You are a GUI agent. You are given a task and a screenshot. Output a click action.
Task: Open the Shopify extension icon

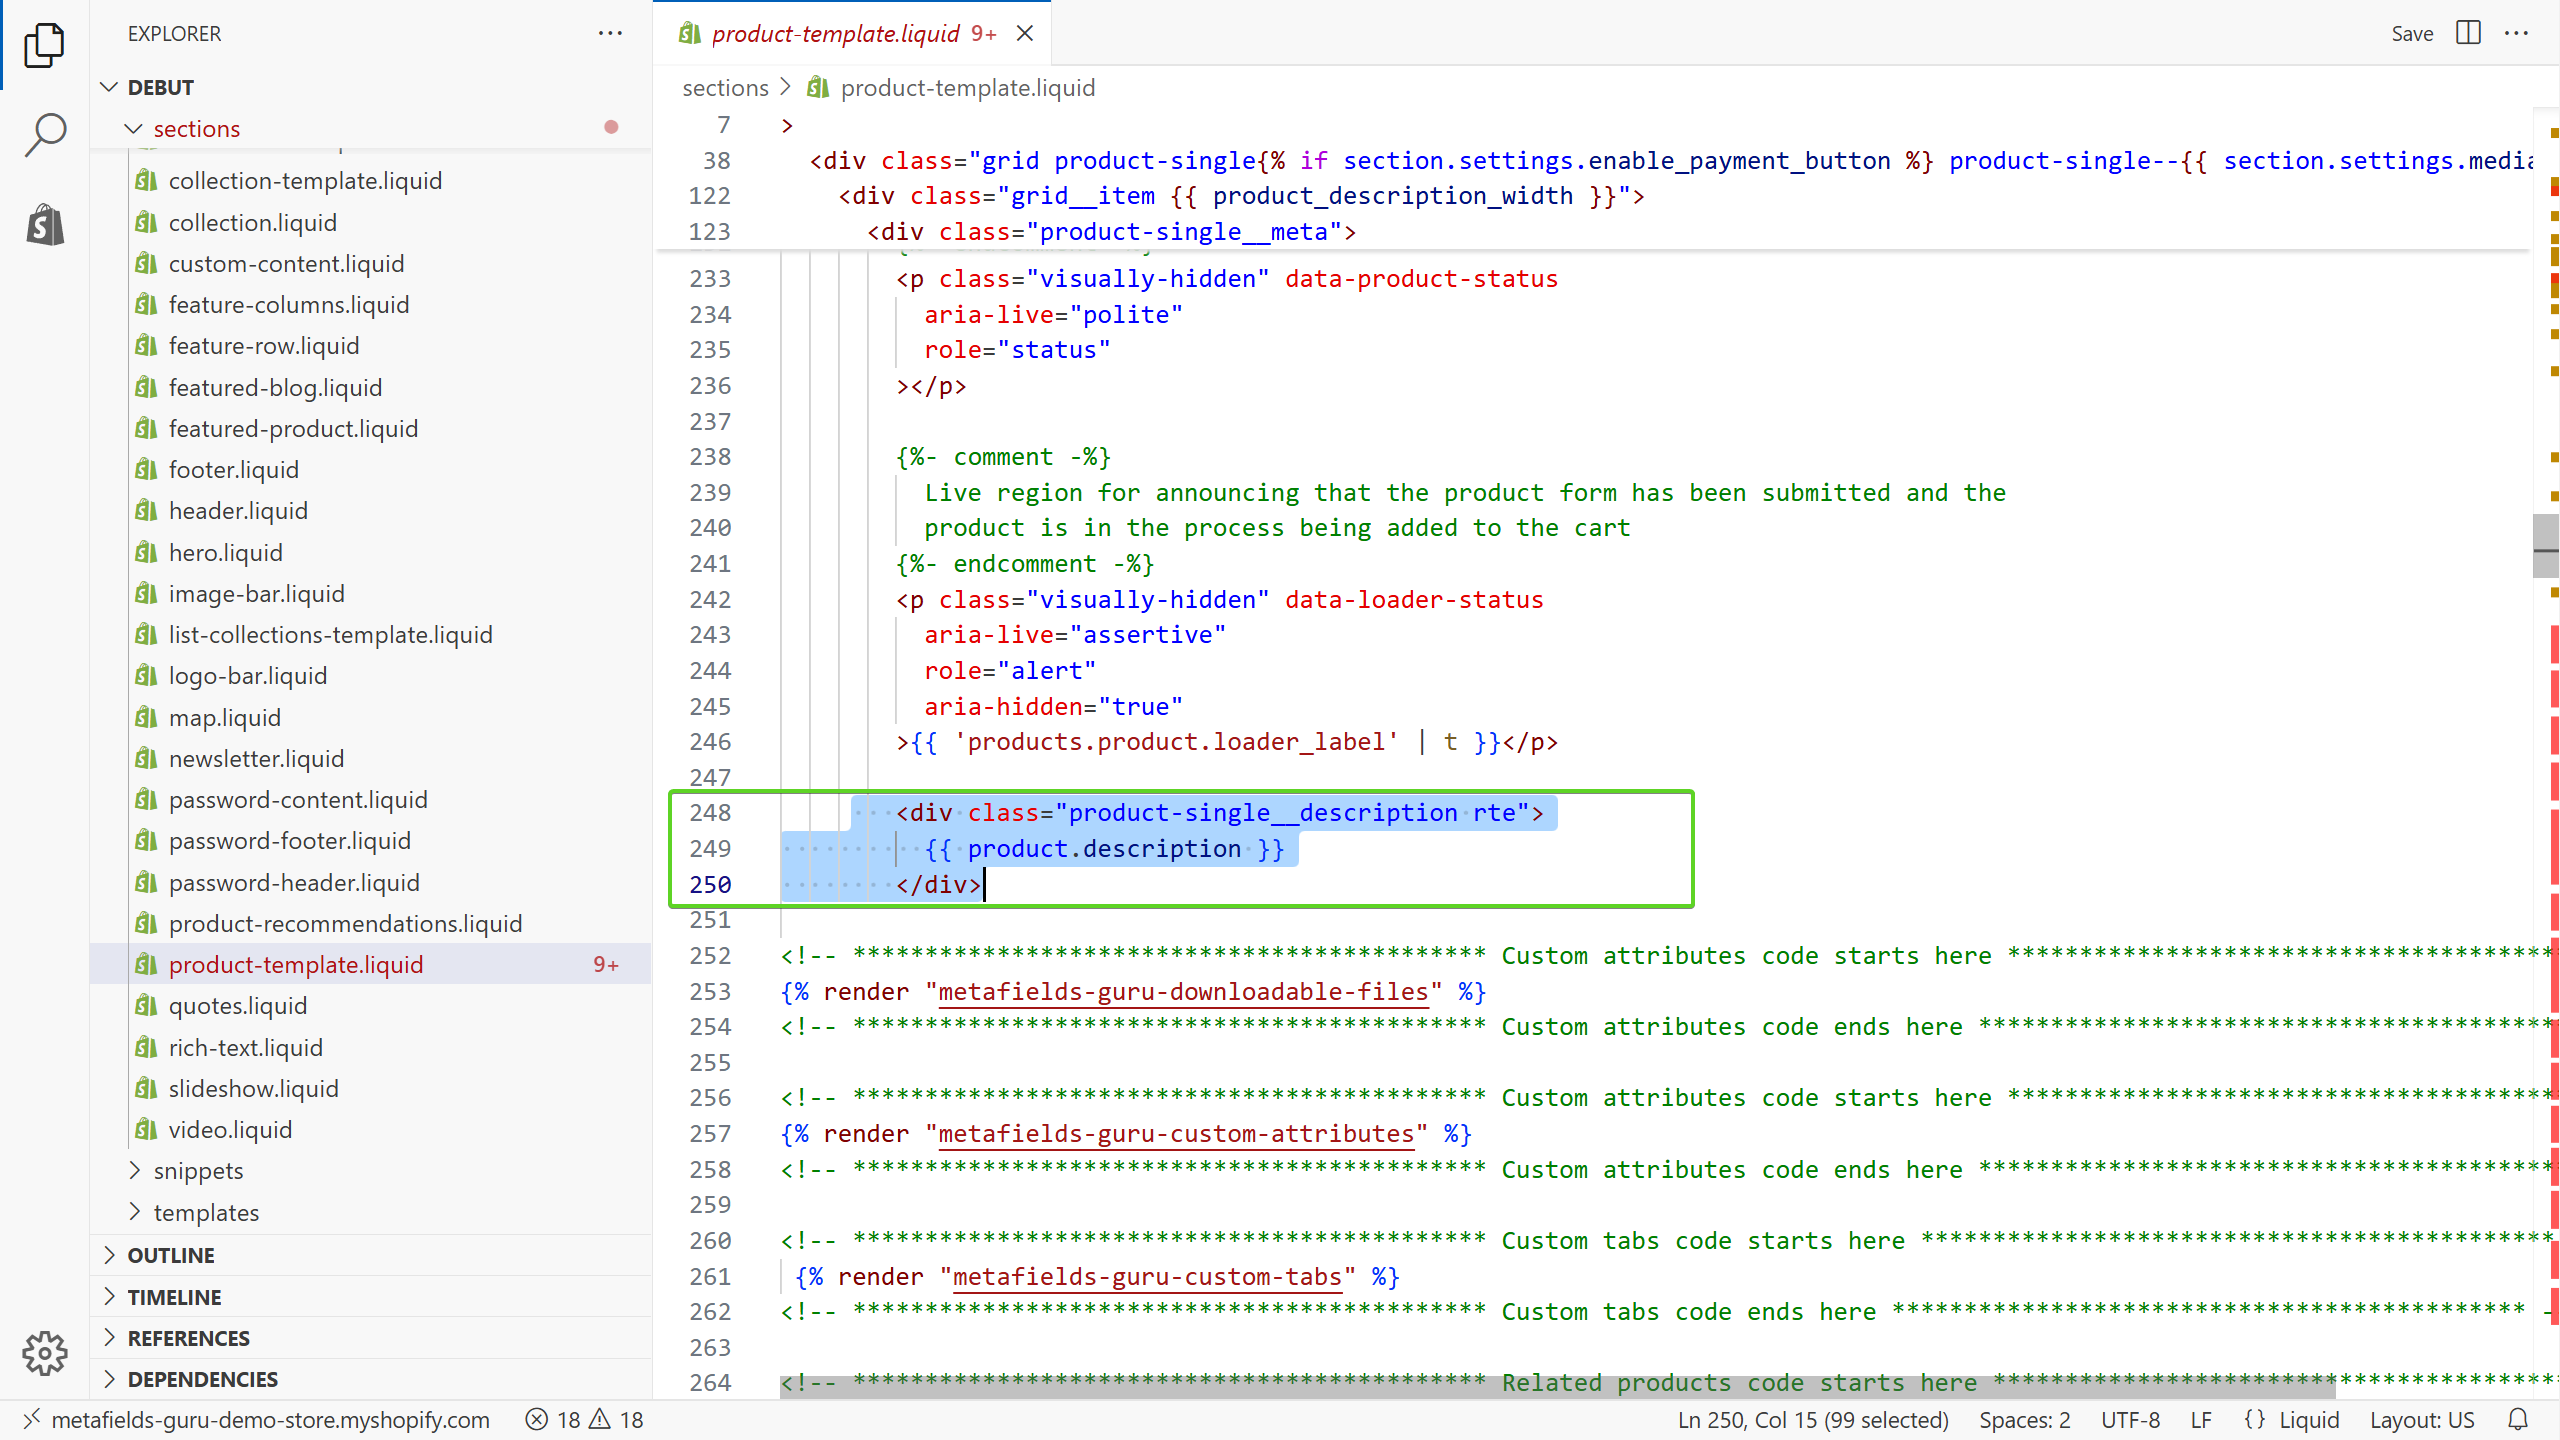coord(44,225)
